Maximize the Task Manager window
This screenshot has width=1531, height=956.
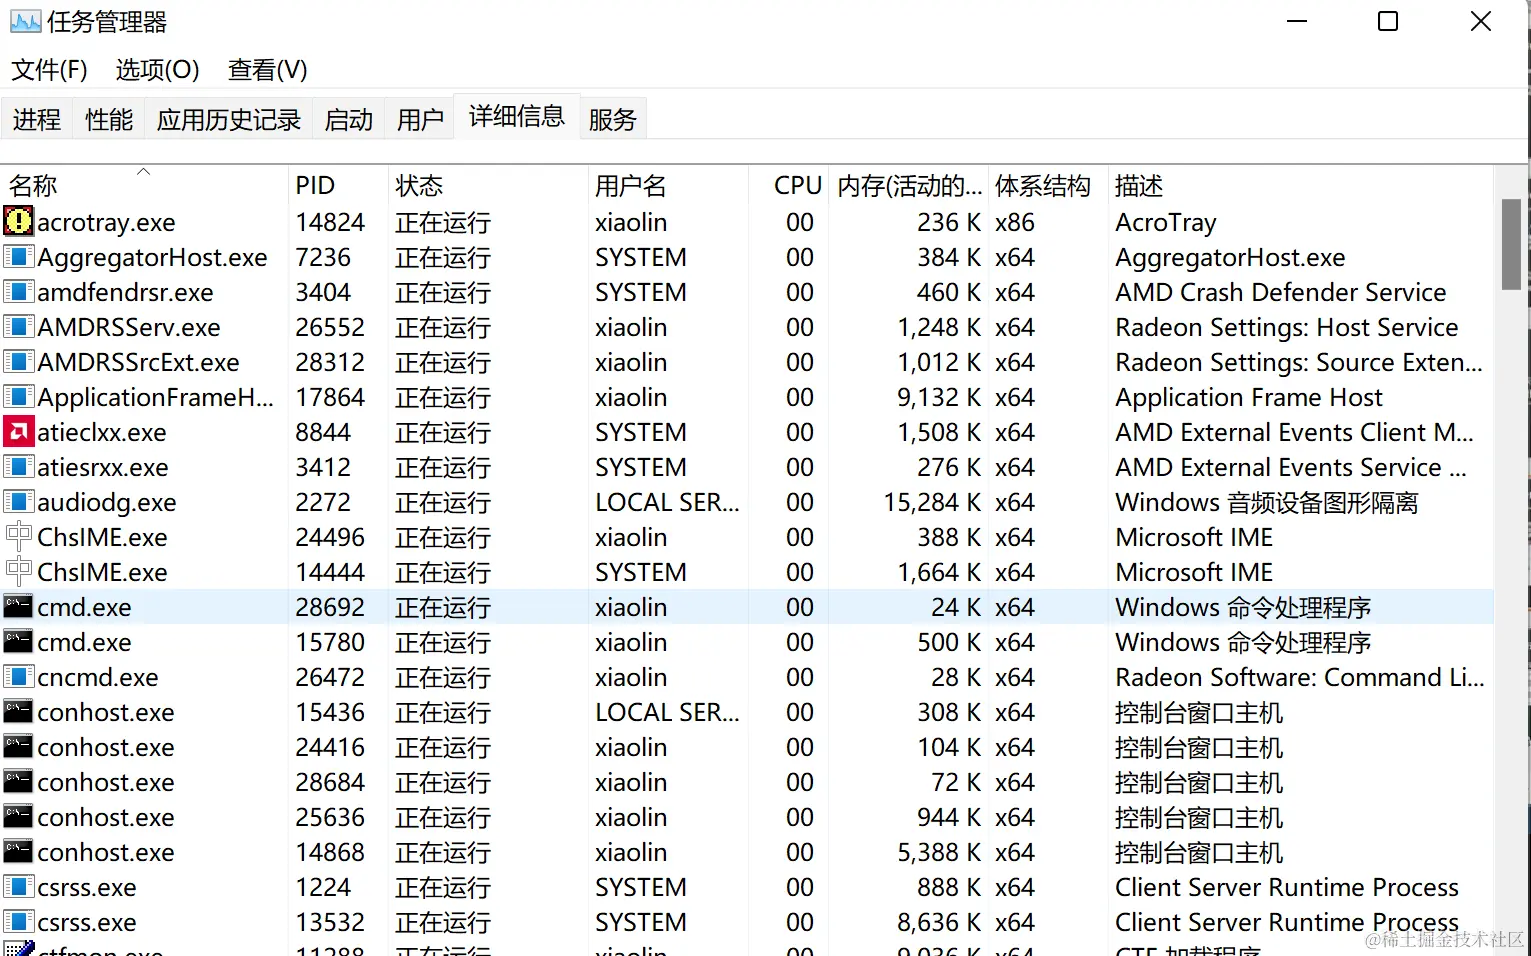pos(1388,21)
